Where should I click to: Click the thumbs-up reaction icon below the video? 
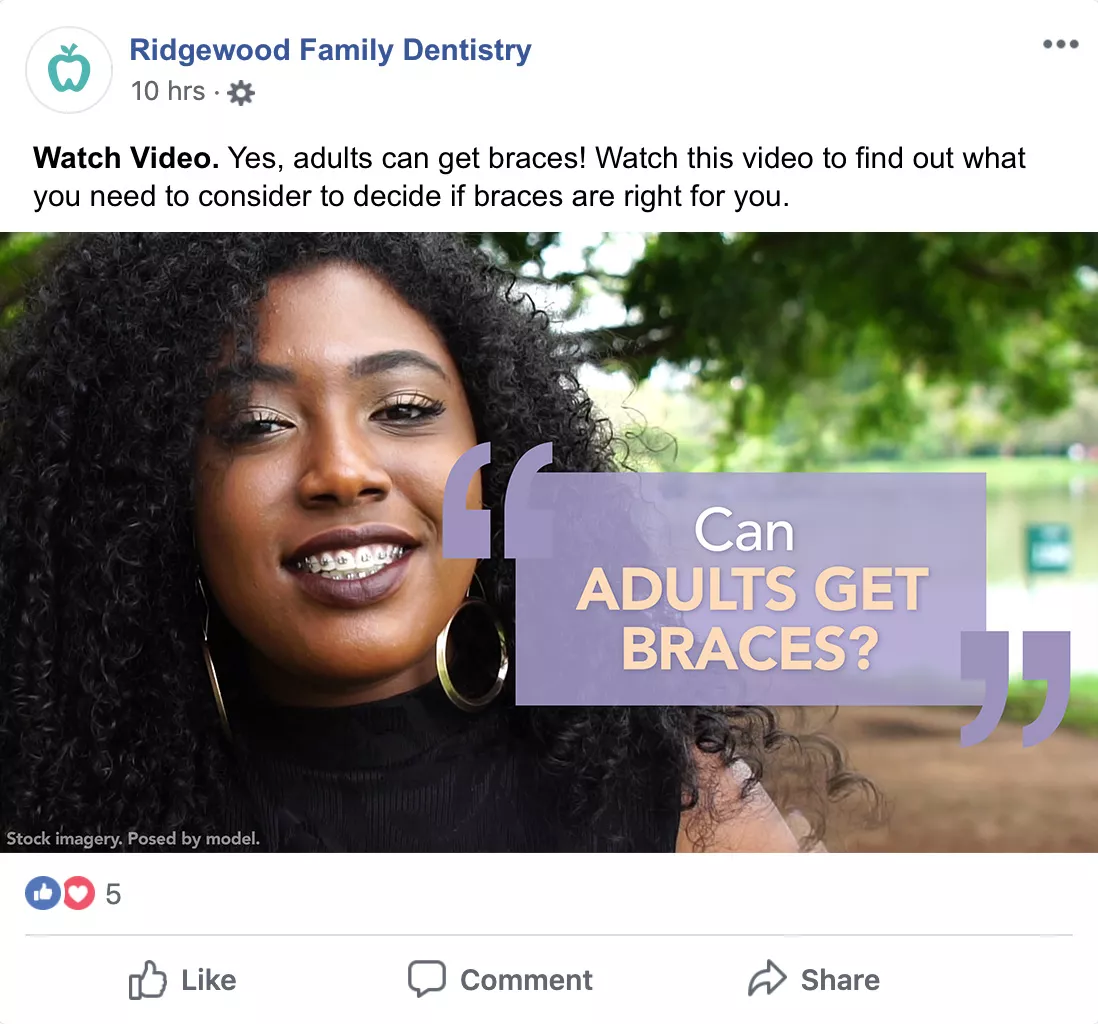pyautogui.click(x=42, y=893)
